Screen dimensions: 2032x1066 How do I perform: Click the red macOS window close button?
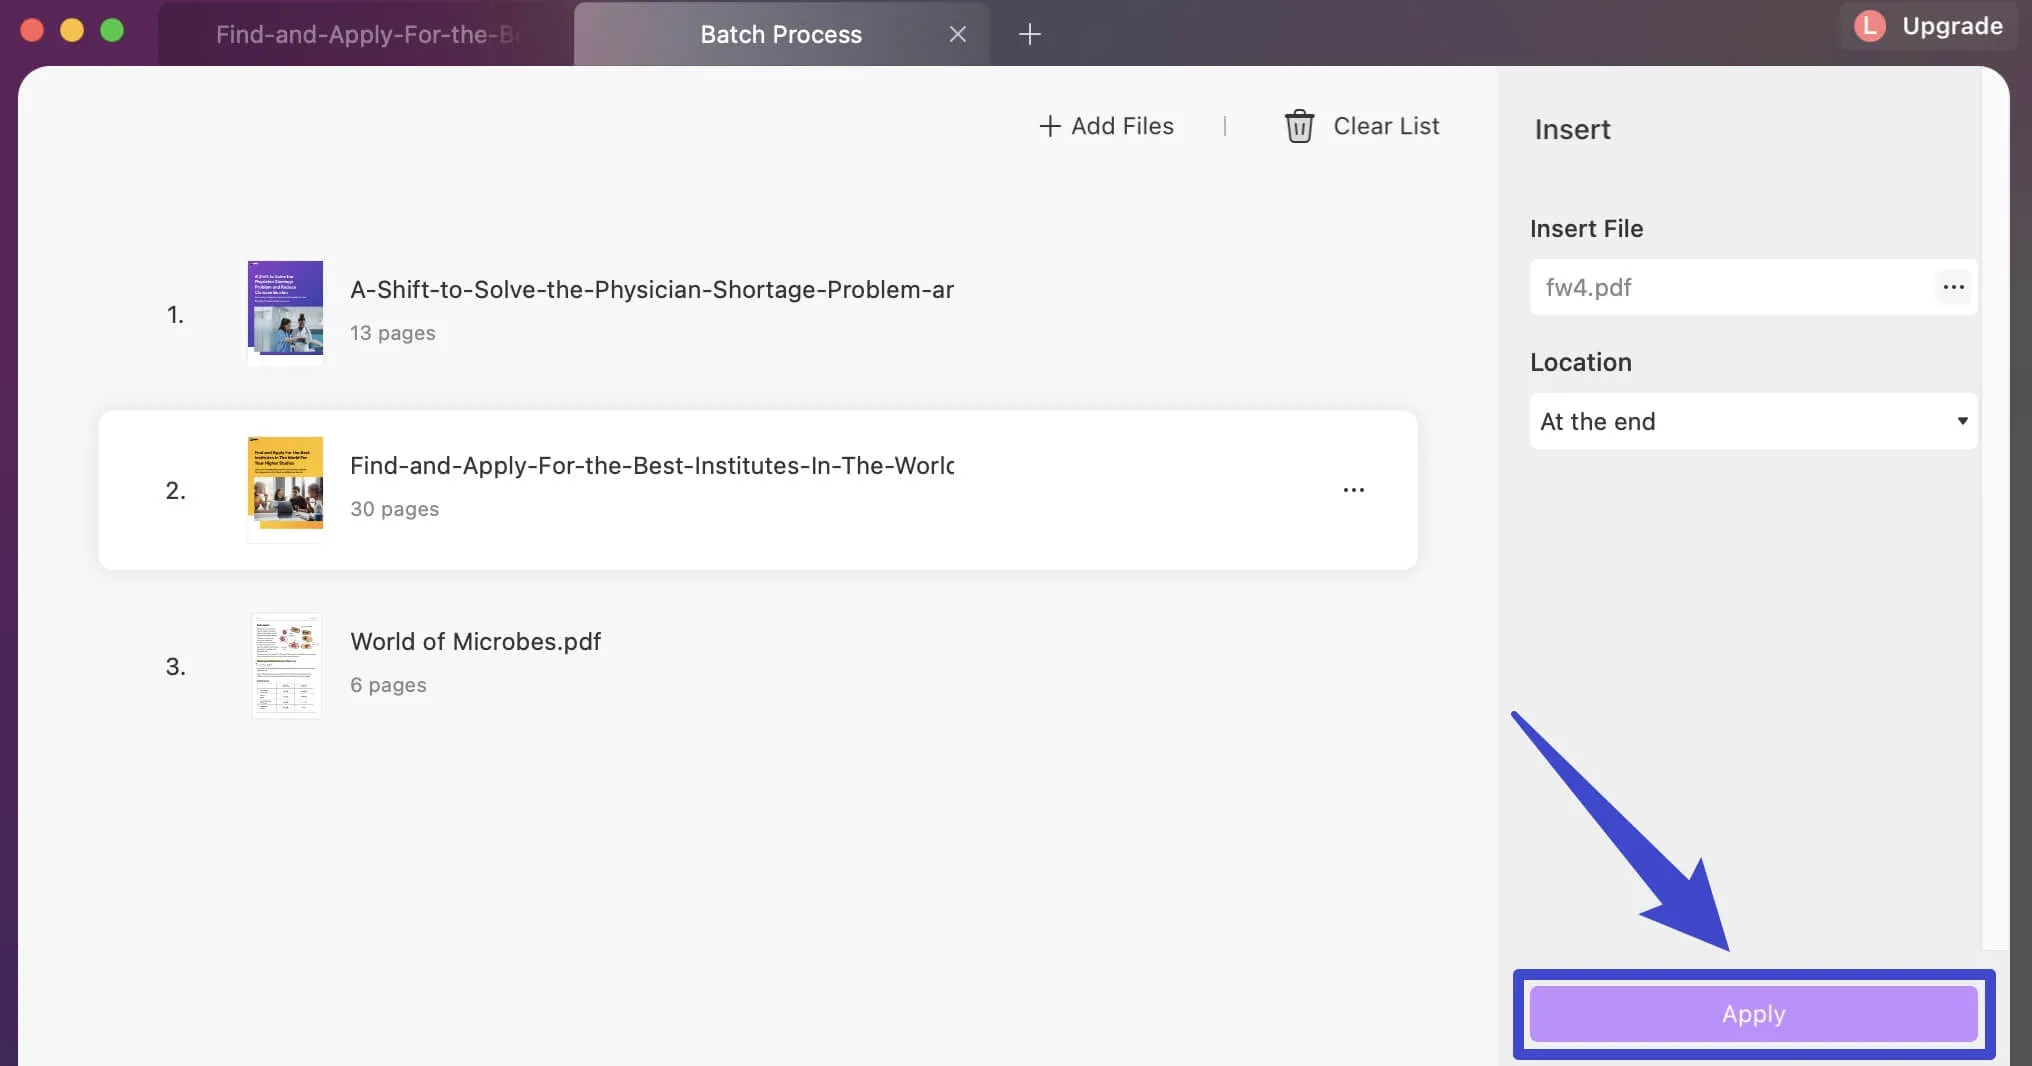coord(32,30)
